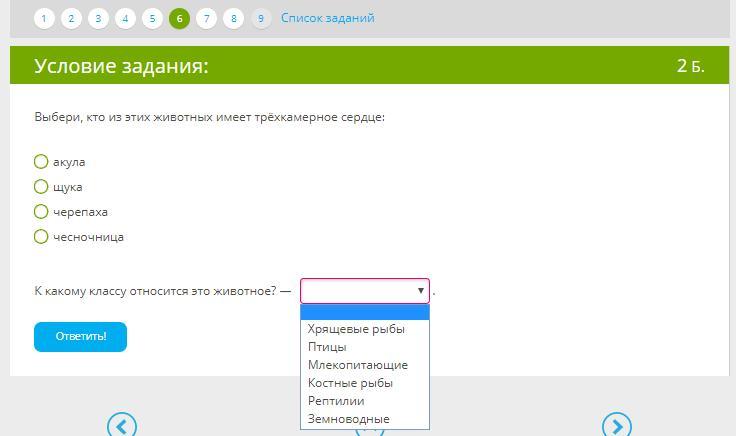The image size is (736, 436).
Task: Choose 'Птицы' from the dropdown
Action: (365, 347)
